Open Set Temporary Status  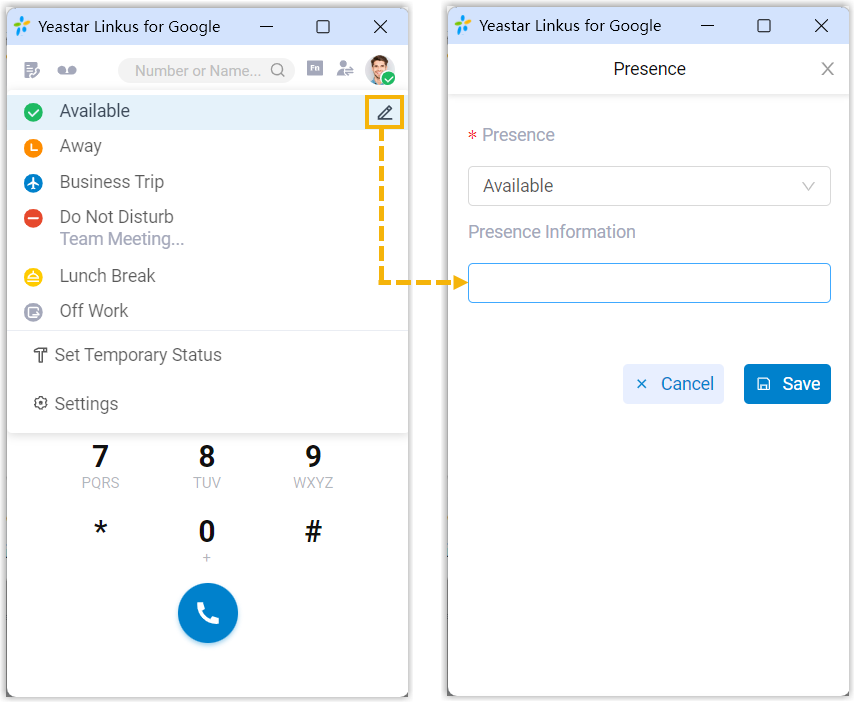coord(137,355)
